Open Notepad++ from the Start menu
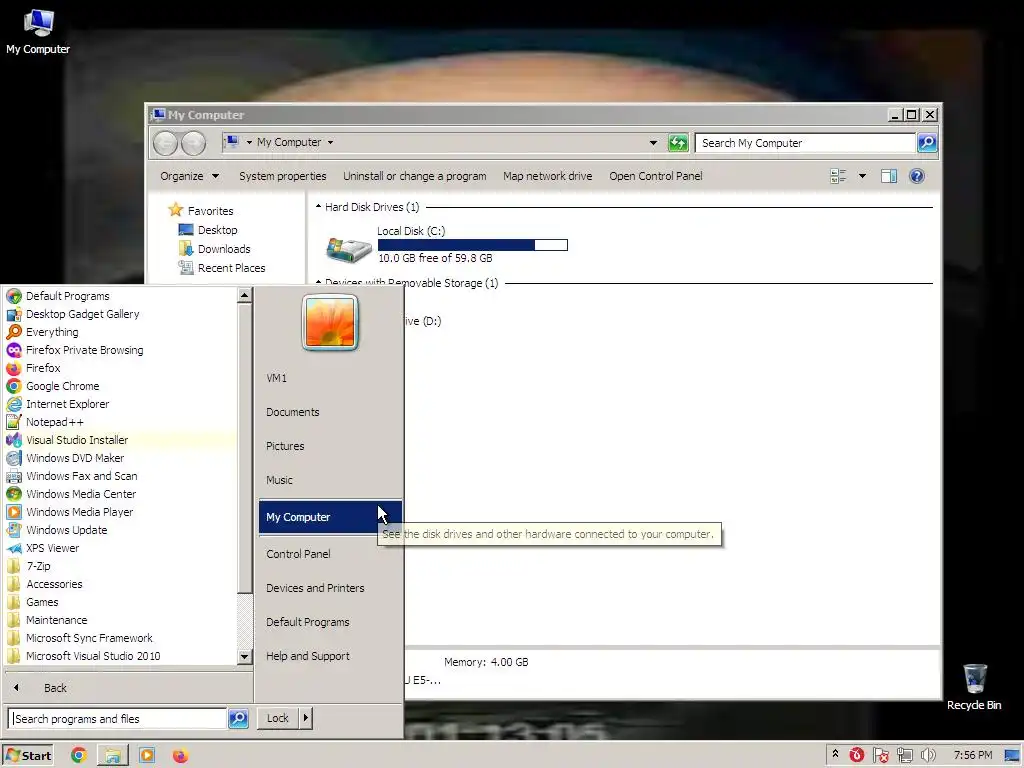This screenshot has height=768, width=1024. point(45,422)
